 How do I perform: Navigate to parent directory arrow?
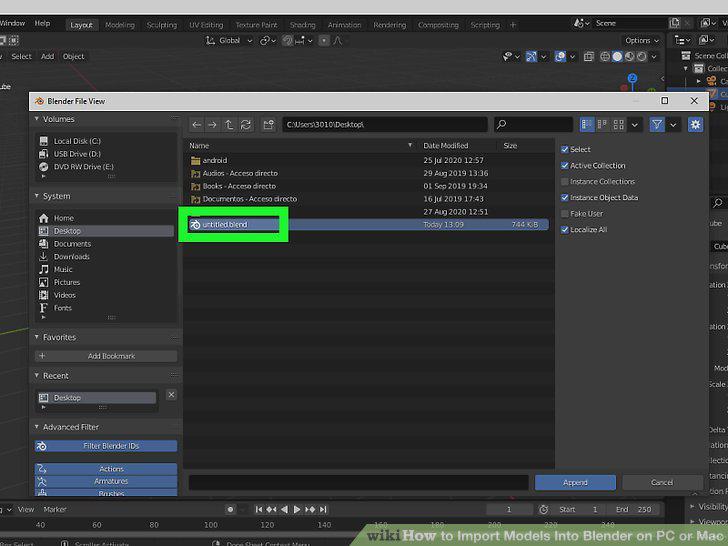[x=229, y=124]
